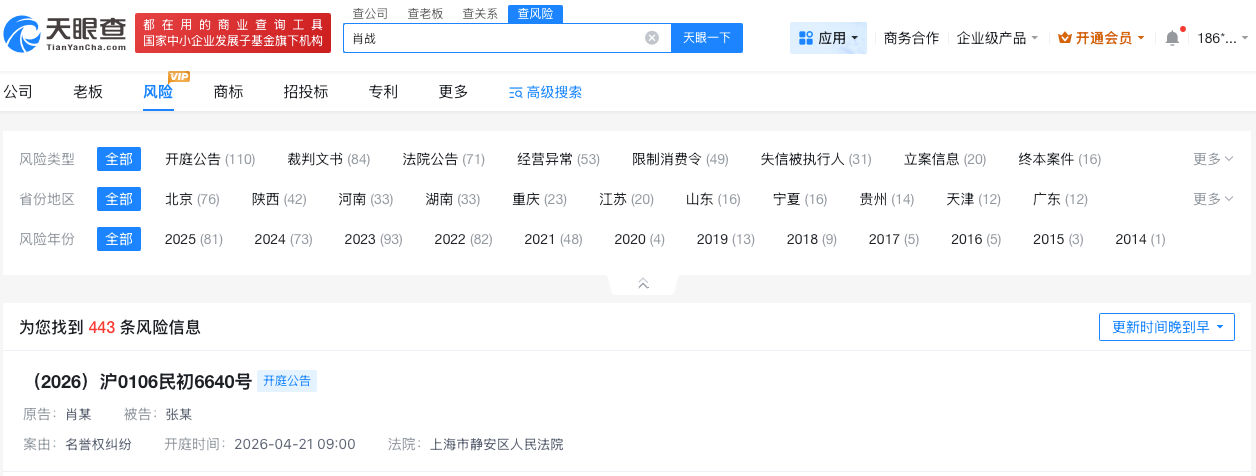Open the account menu 186*...

click(1223, 38)
